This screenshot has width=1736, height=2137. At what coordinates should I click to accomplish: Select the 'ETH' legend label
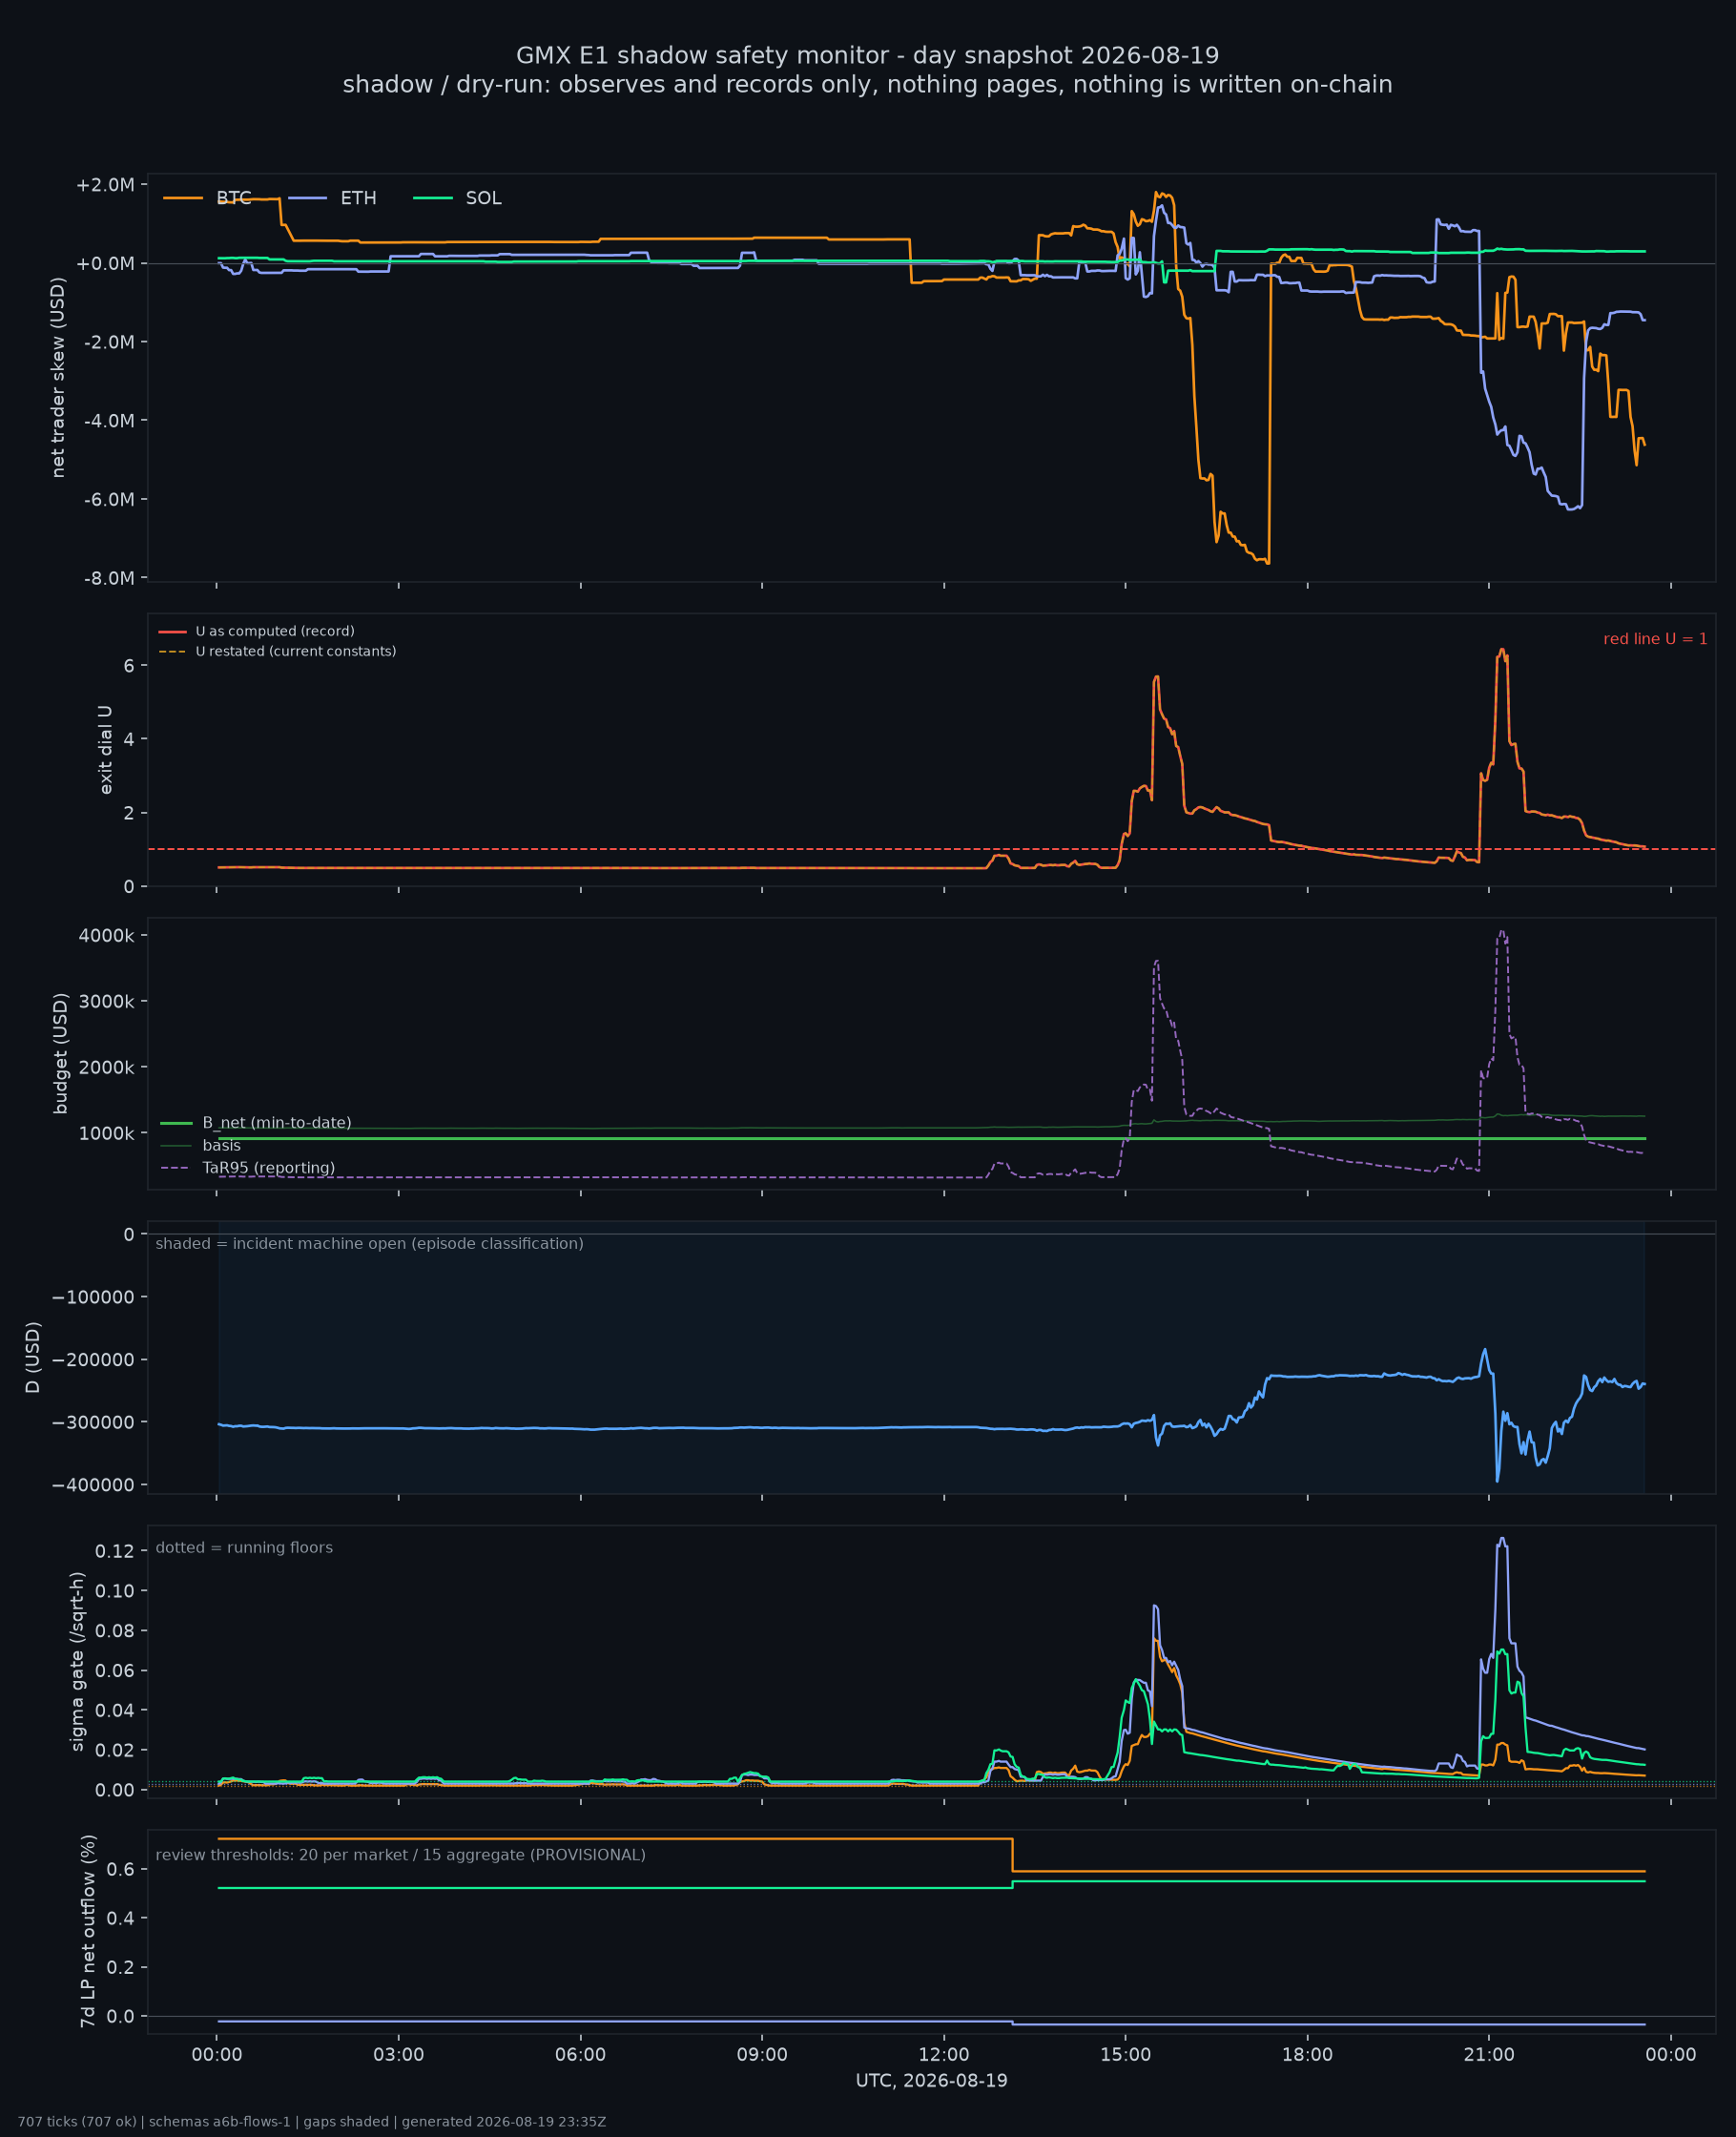point(359,198)
